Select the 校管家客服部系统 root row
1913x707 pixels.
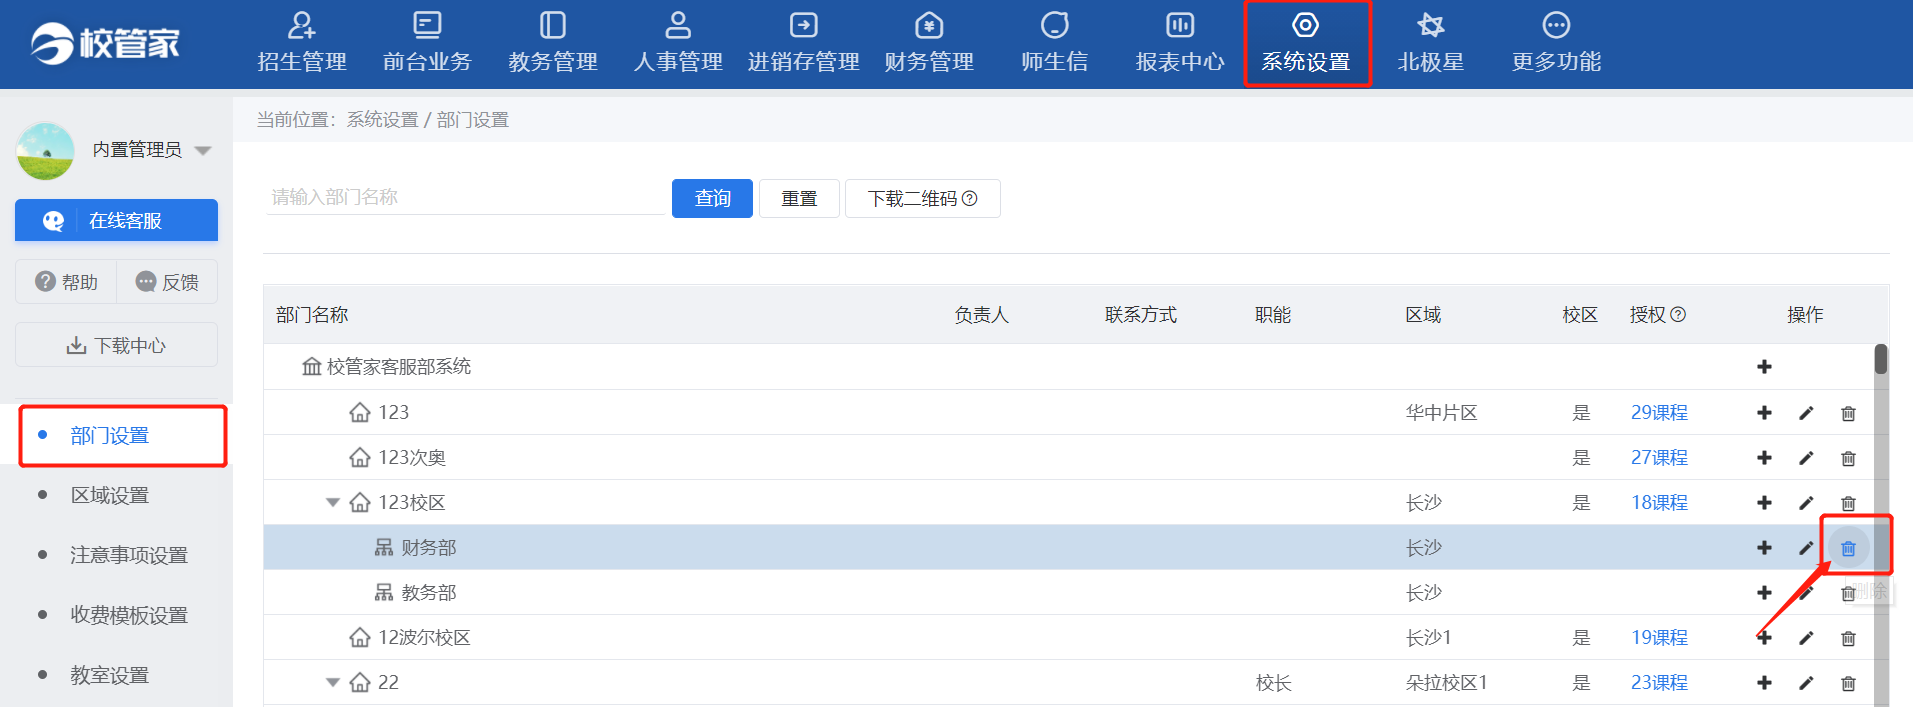1068,367
